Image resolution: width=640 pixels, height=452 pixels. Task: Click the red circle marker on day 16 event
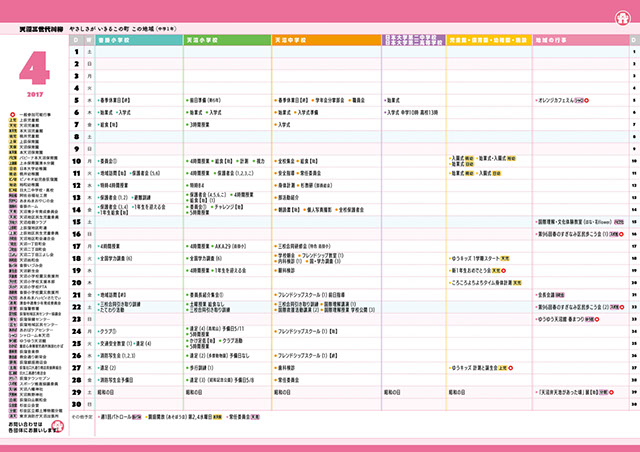621,234
